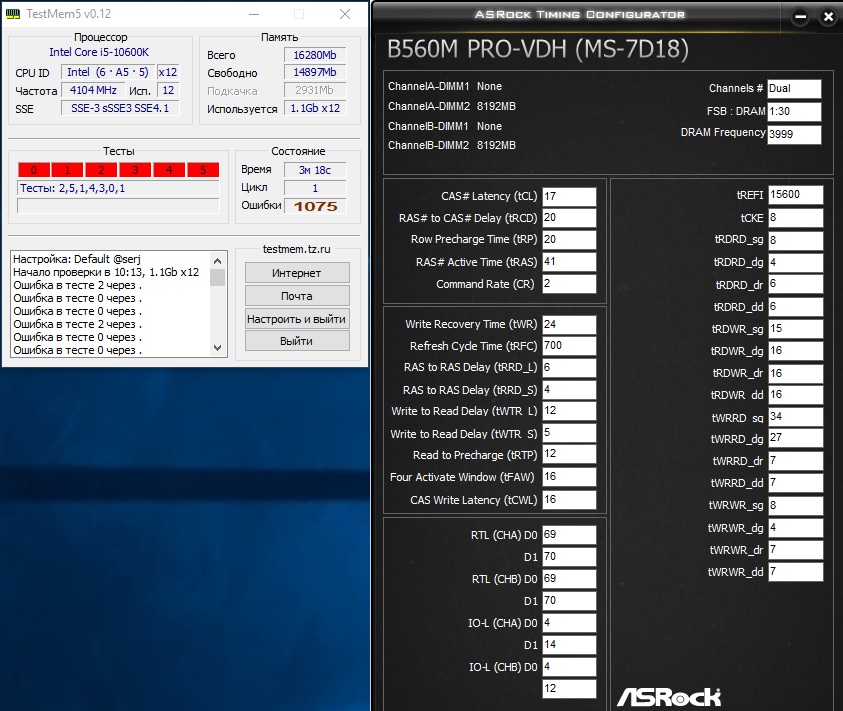Image resolution: width=843 pixels, height=711 pixels.
Task: Click the Refresh Cycle Time (tRFC) field
Action: click(x=569, y=346)
